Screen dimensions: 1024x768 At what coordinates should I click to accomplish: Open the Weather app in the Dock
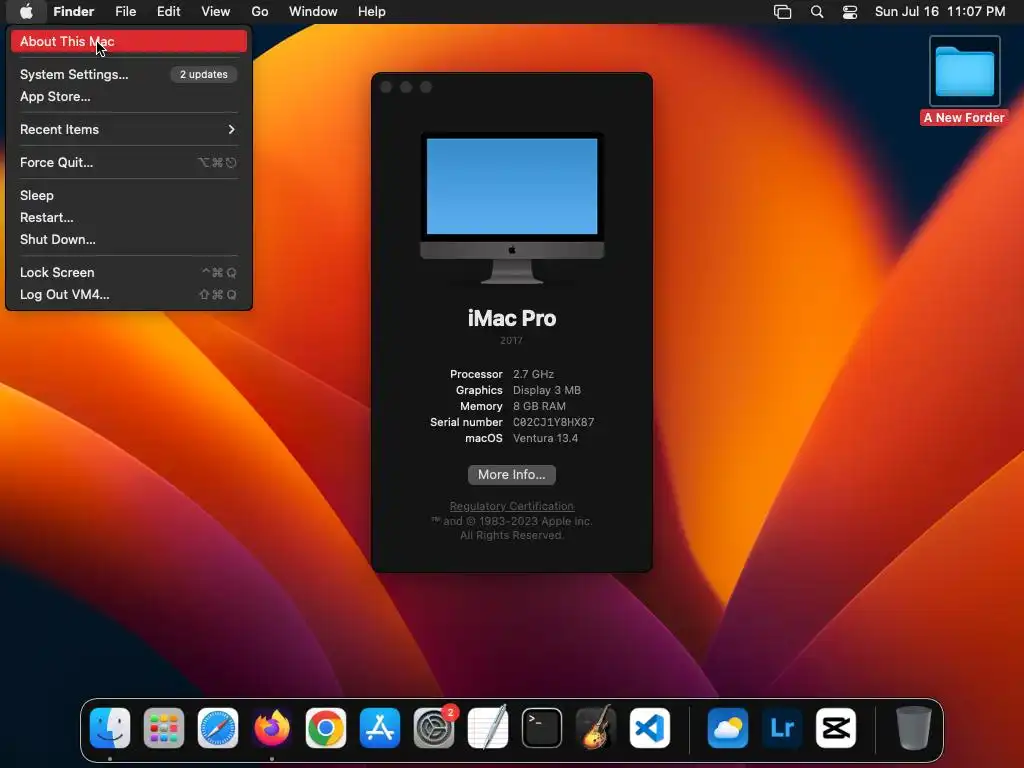tap(728, 728)
